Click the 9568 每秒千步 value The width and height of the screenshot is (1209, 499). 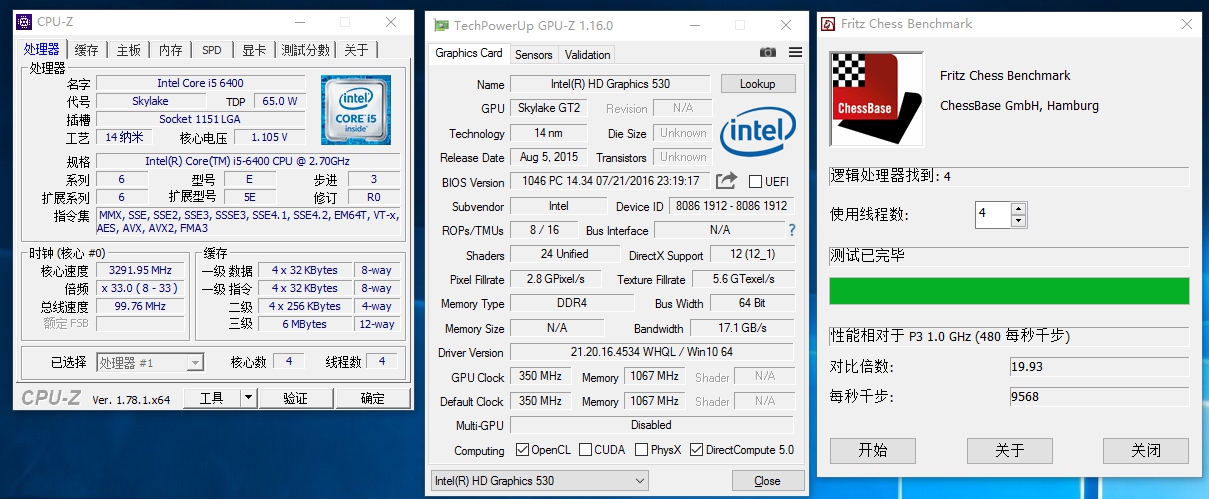1099,396
